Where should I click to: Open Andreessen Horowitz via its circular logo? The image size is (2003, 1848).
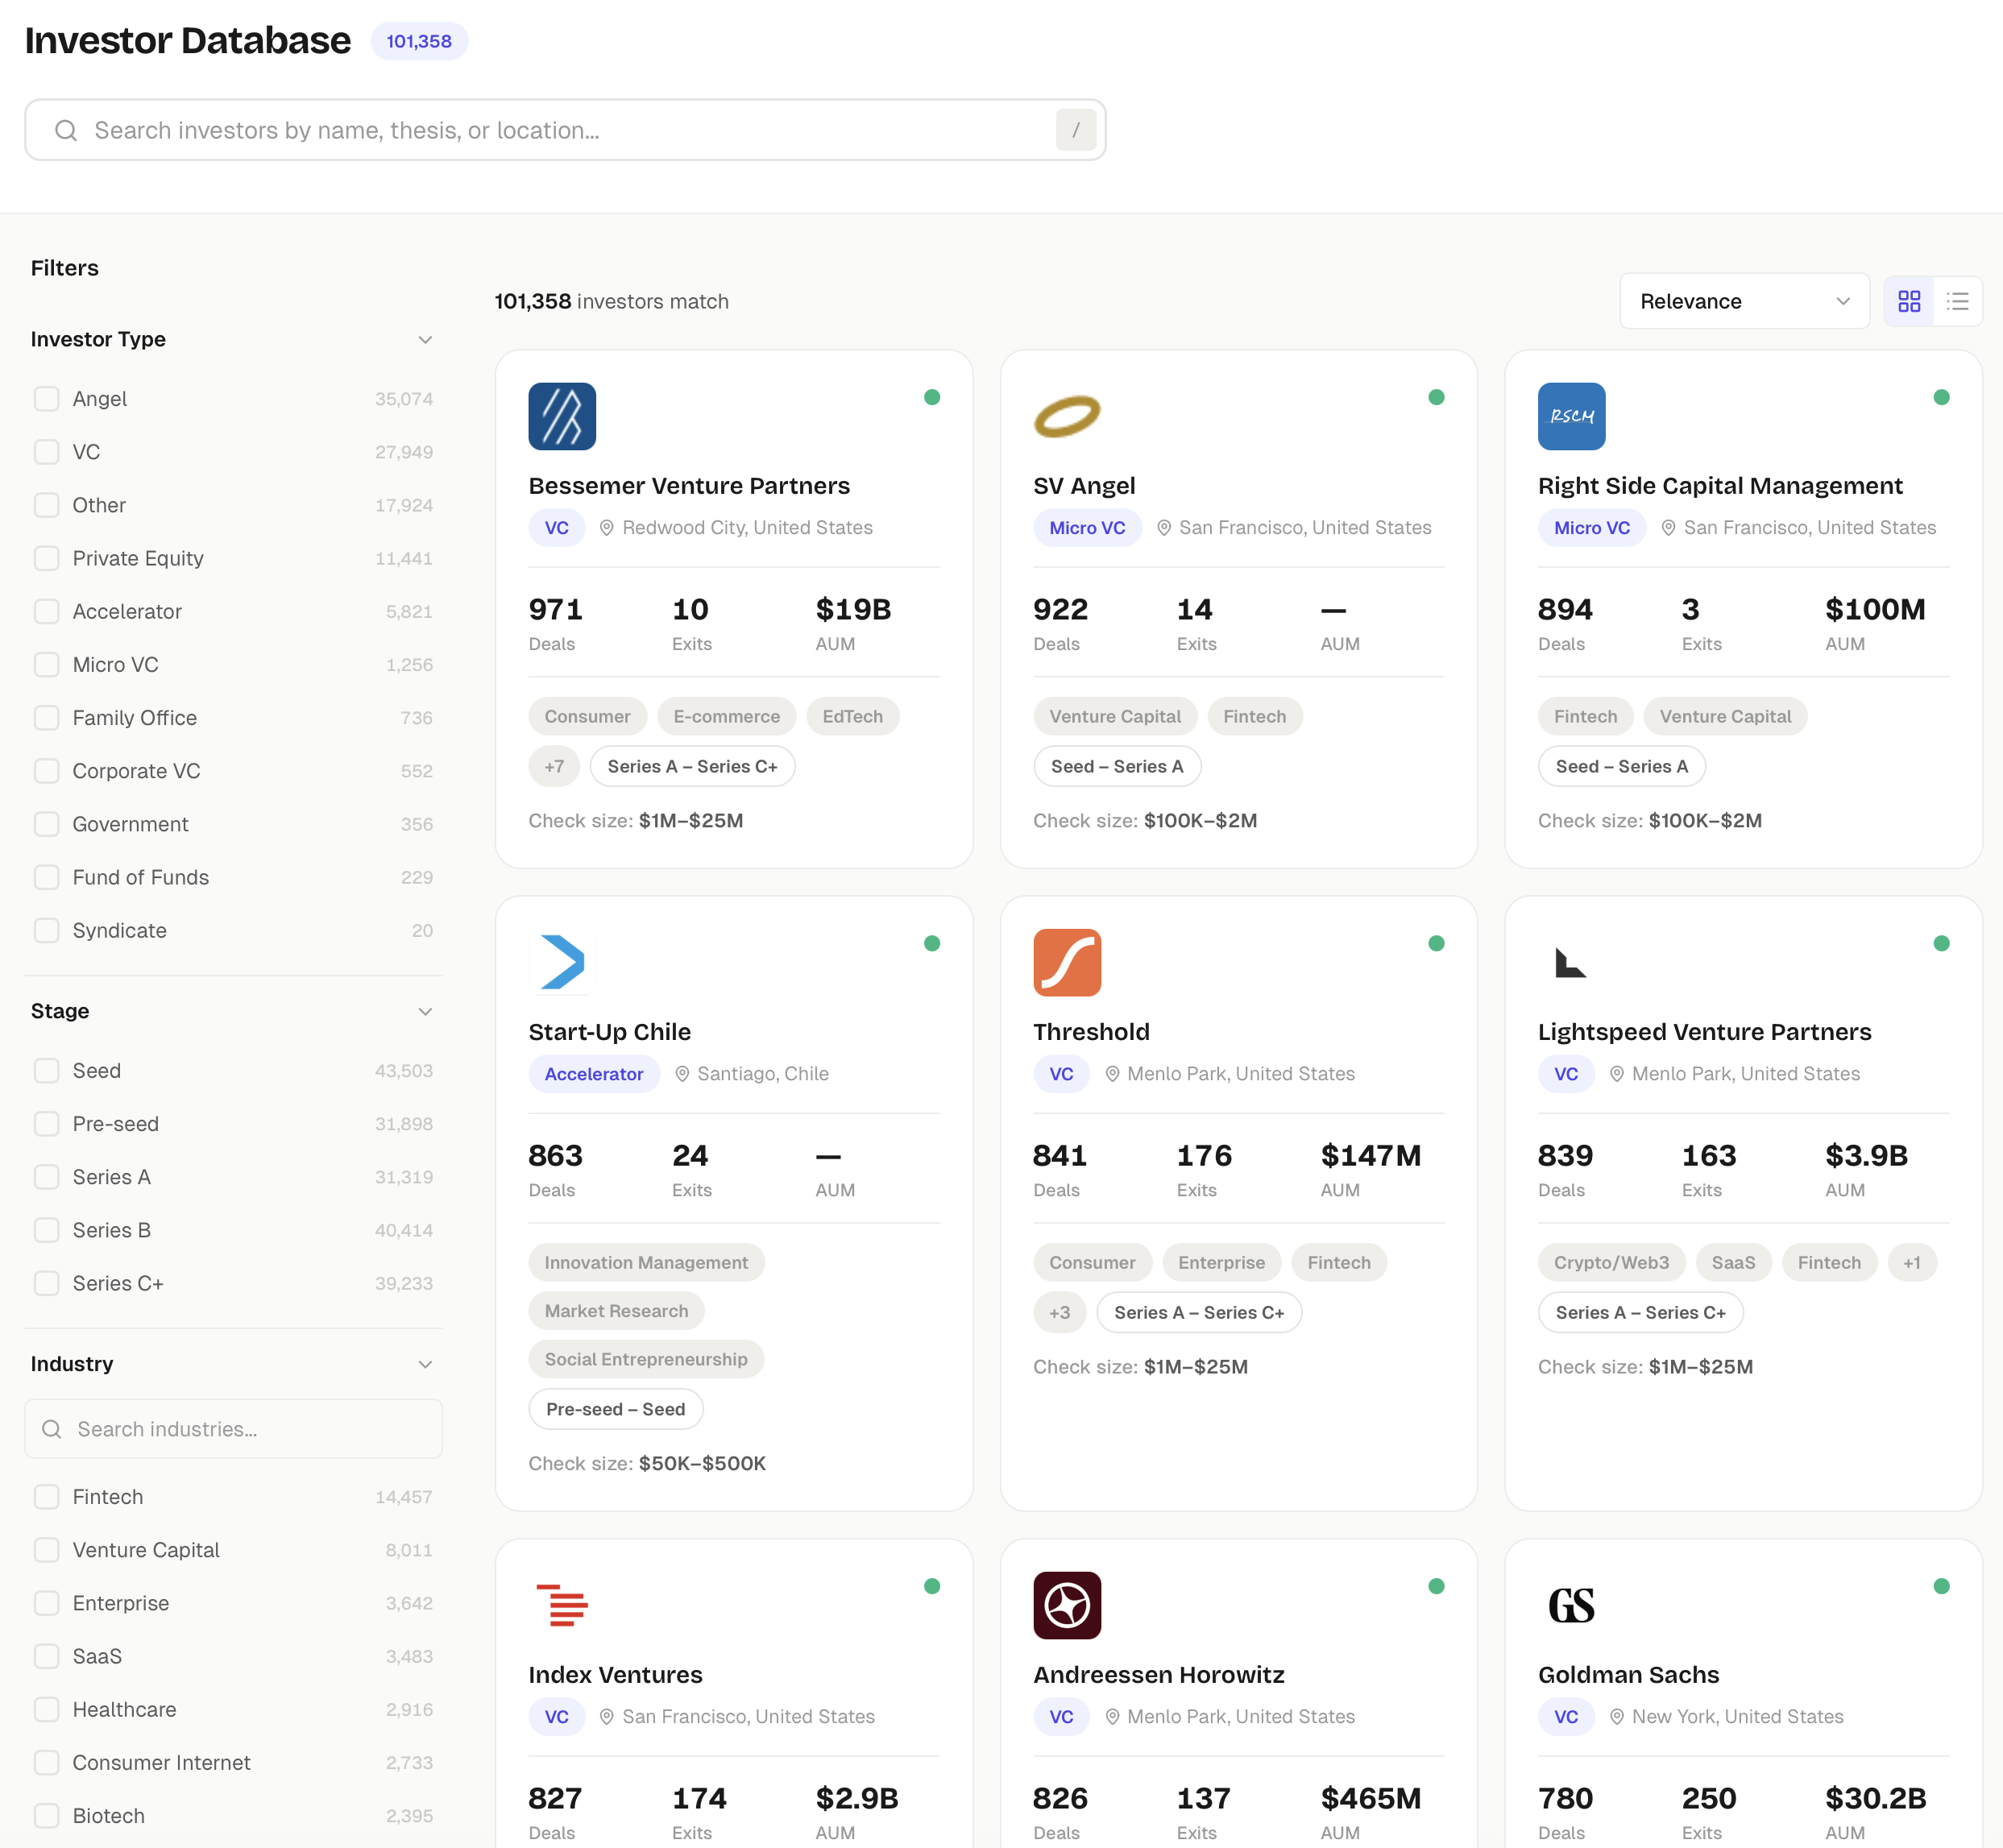tap(1067, 1606)
